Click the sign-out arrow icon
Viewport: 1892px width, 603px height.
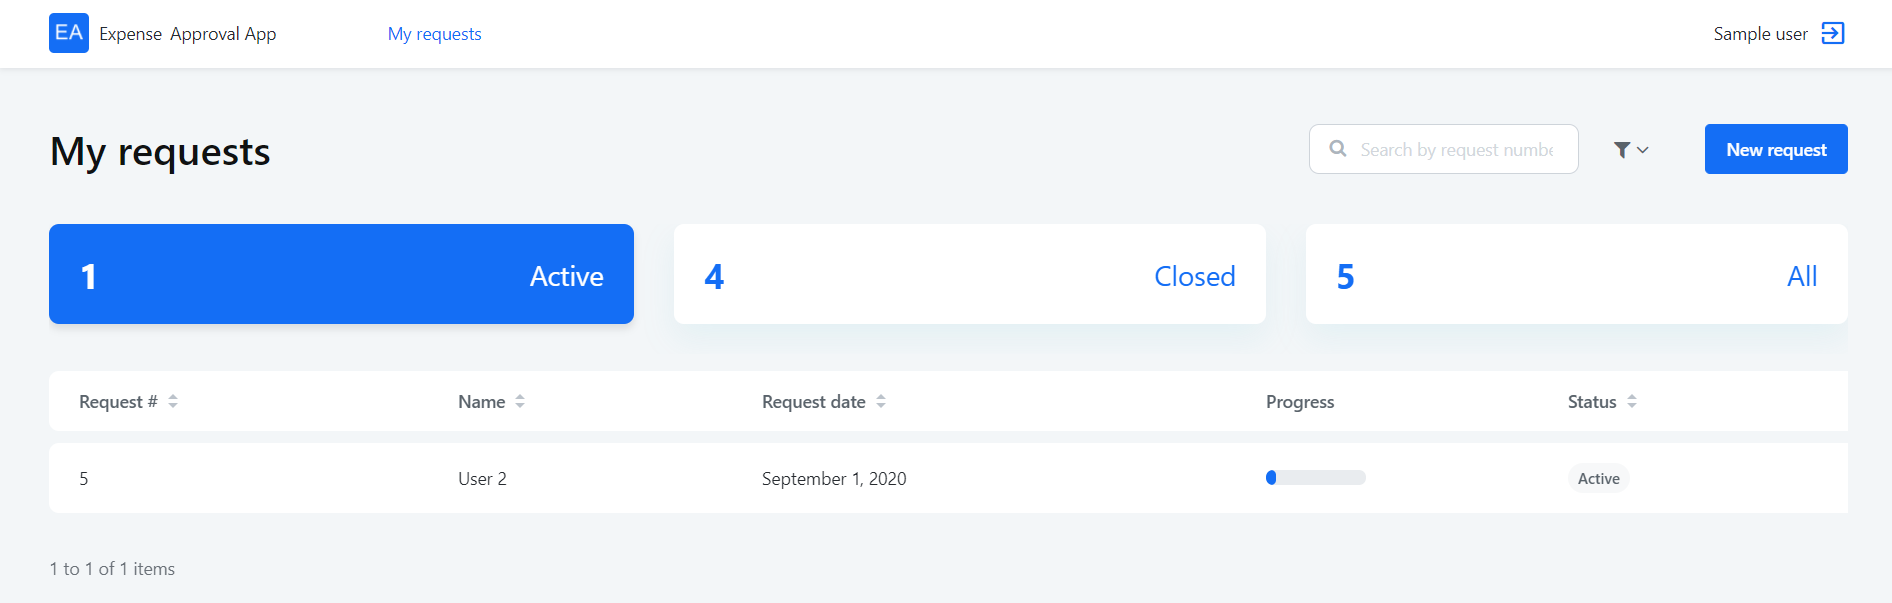pos(1832,33)
